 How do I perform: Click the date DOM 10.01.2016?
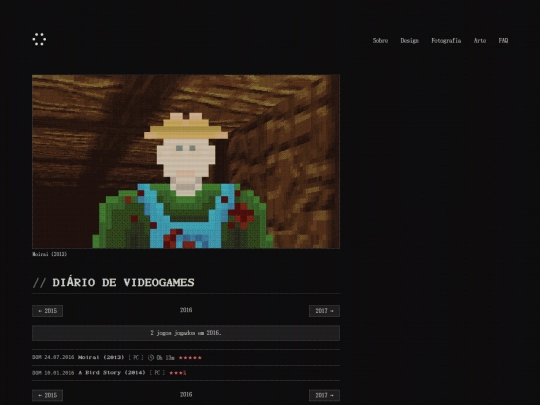(53, 373)
